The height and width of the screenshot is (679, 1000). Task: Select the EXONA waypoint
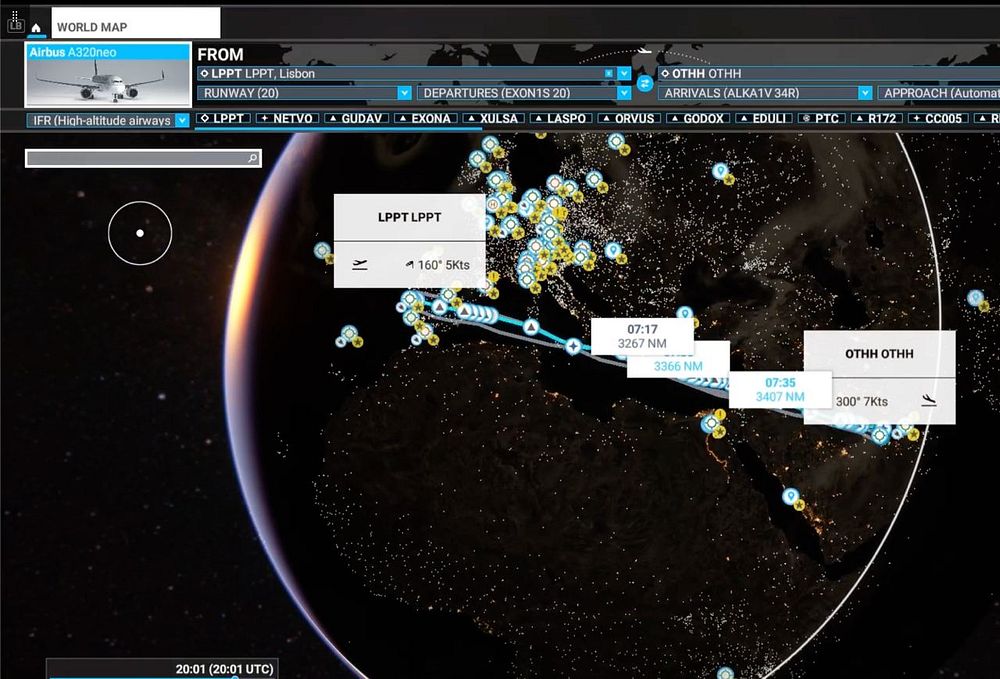[x=425, y=118]
